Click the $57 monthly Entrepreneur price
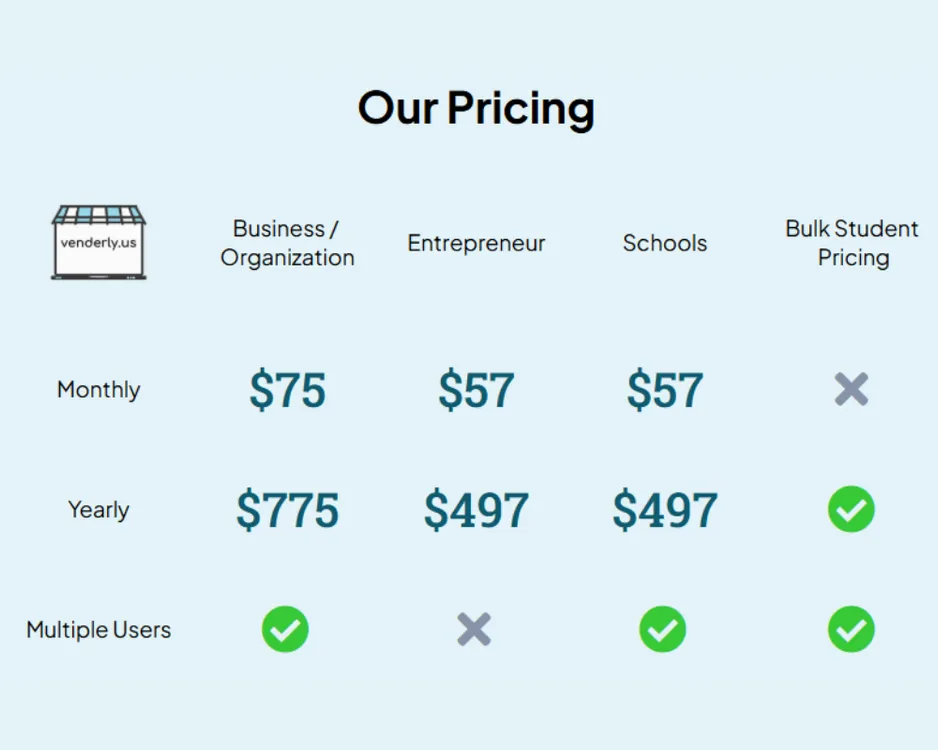Viewport: 938px width, 750px height. pos(476,390)
